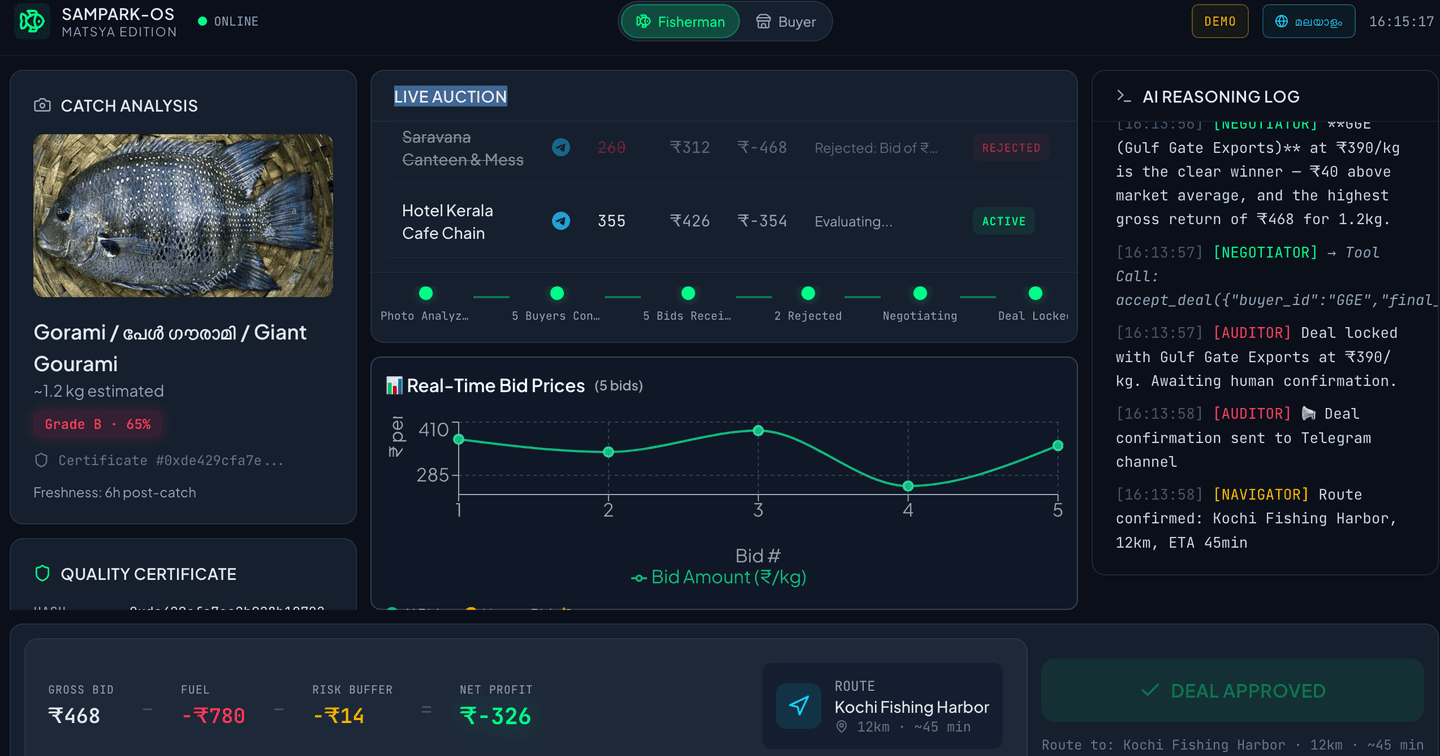Click the shield icon next to Certificate hash
The width and height of the screenshot is (1440, 756).
pos(41,461)
